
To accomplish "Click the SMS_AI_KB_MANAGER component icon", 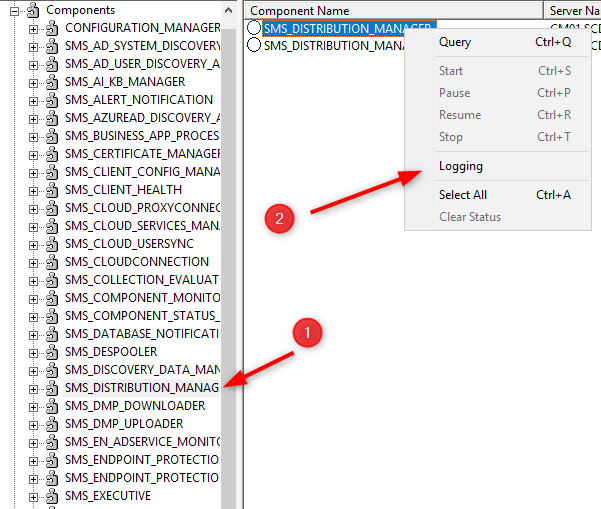I will (52, 82).
